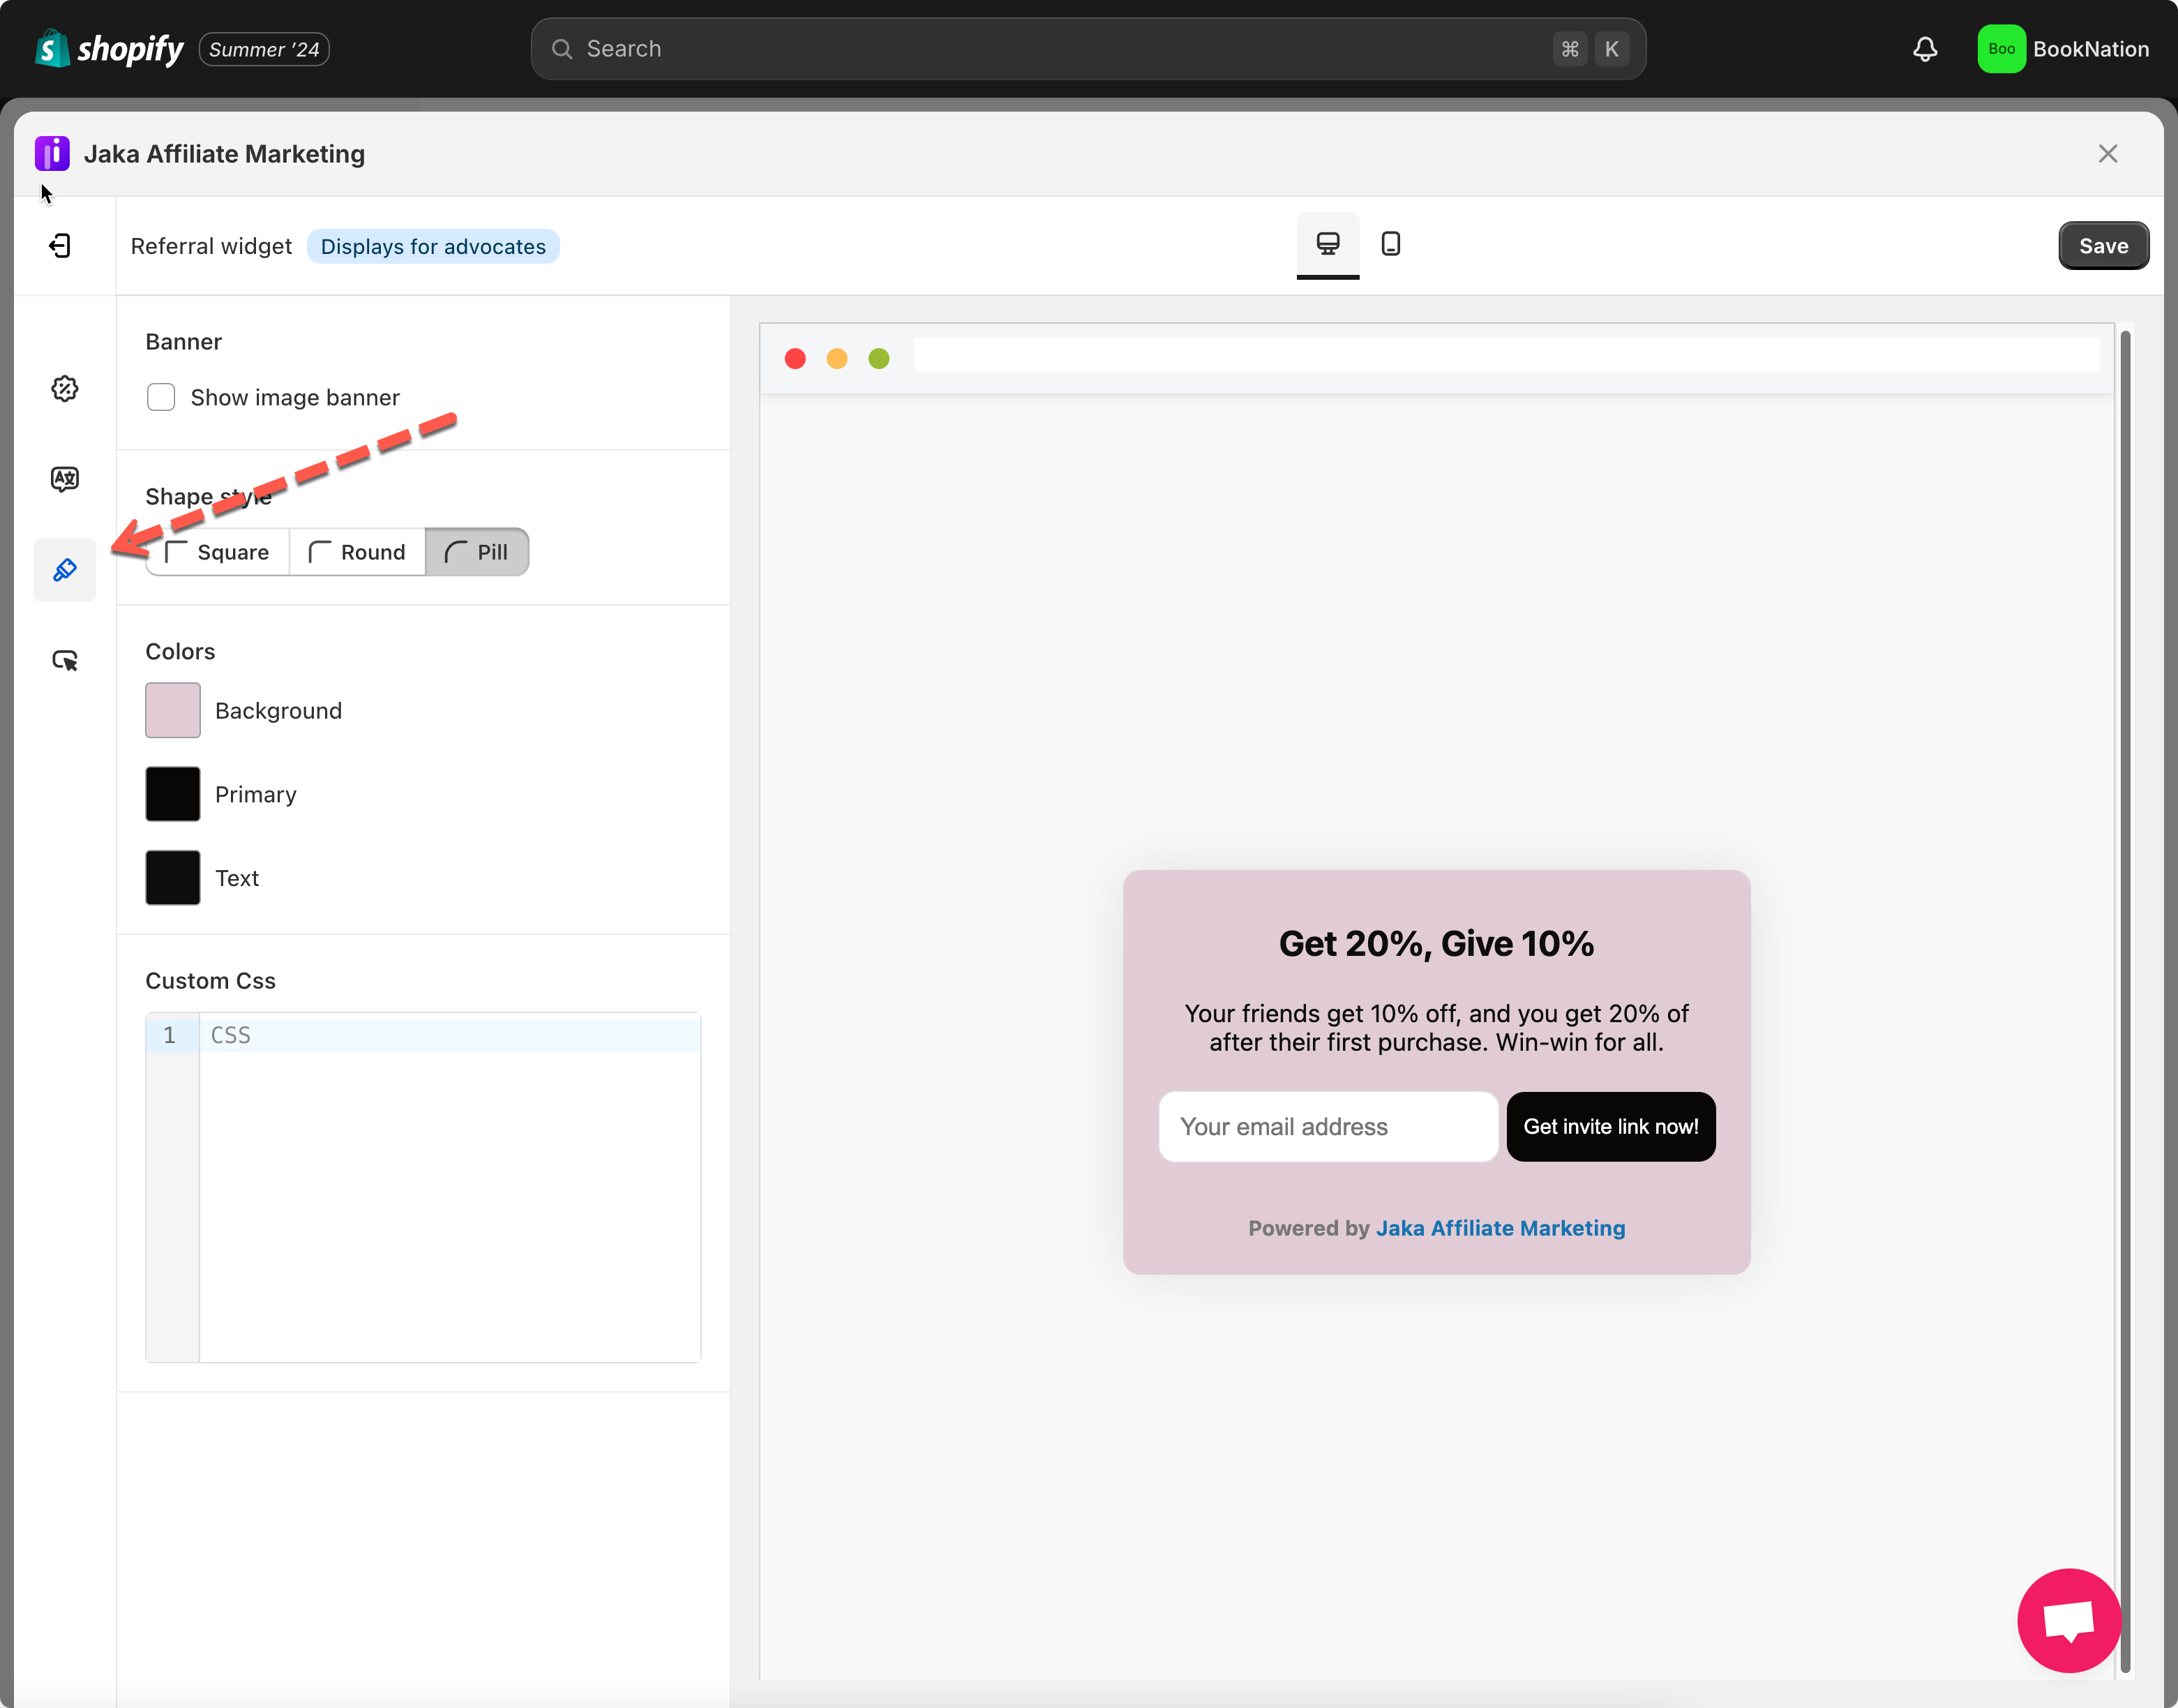2178x1708 pixels.
Task: Click the Save button
Action: pyautogui.click(x=2102, y=246)
